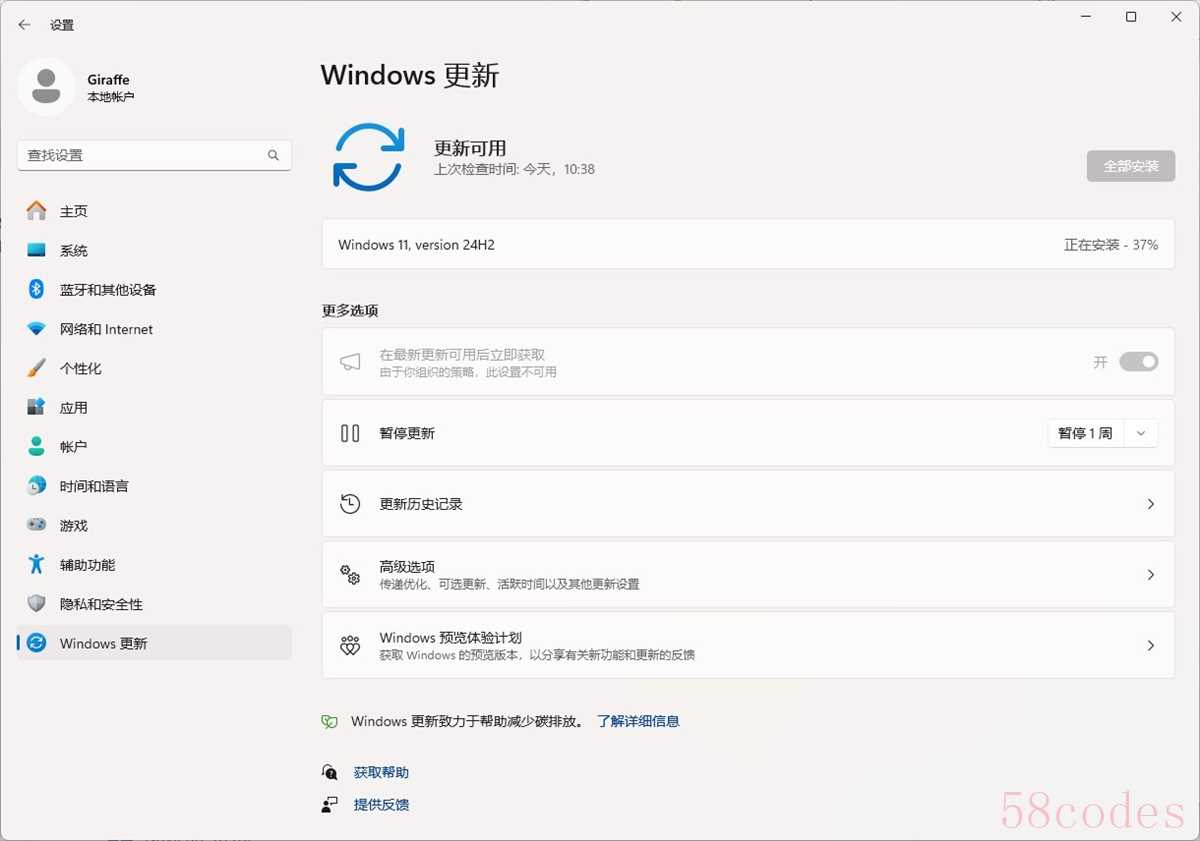Click the 提供反馈 person icon

(x=330, y=804)
